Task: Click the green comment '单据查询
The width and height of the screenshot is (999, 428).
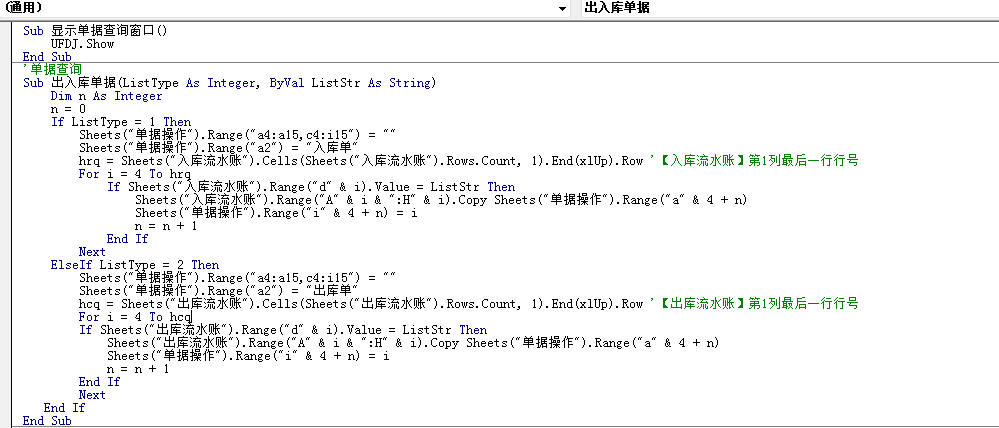Action: (52, 69)
